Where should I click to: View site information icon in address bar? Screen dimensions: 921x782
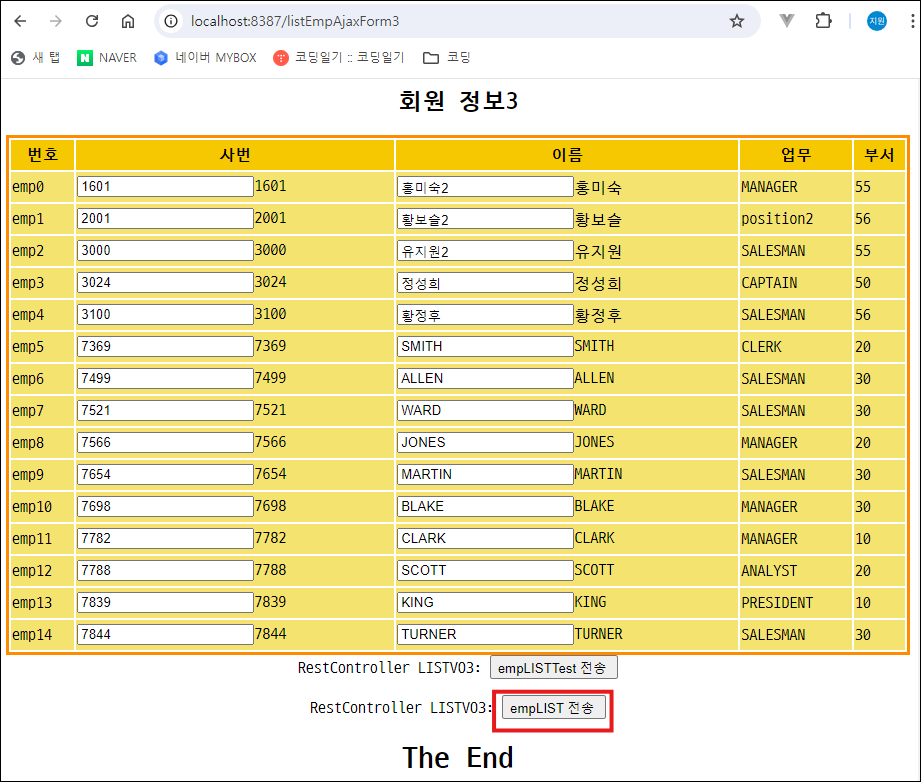(x=171, y=21)
